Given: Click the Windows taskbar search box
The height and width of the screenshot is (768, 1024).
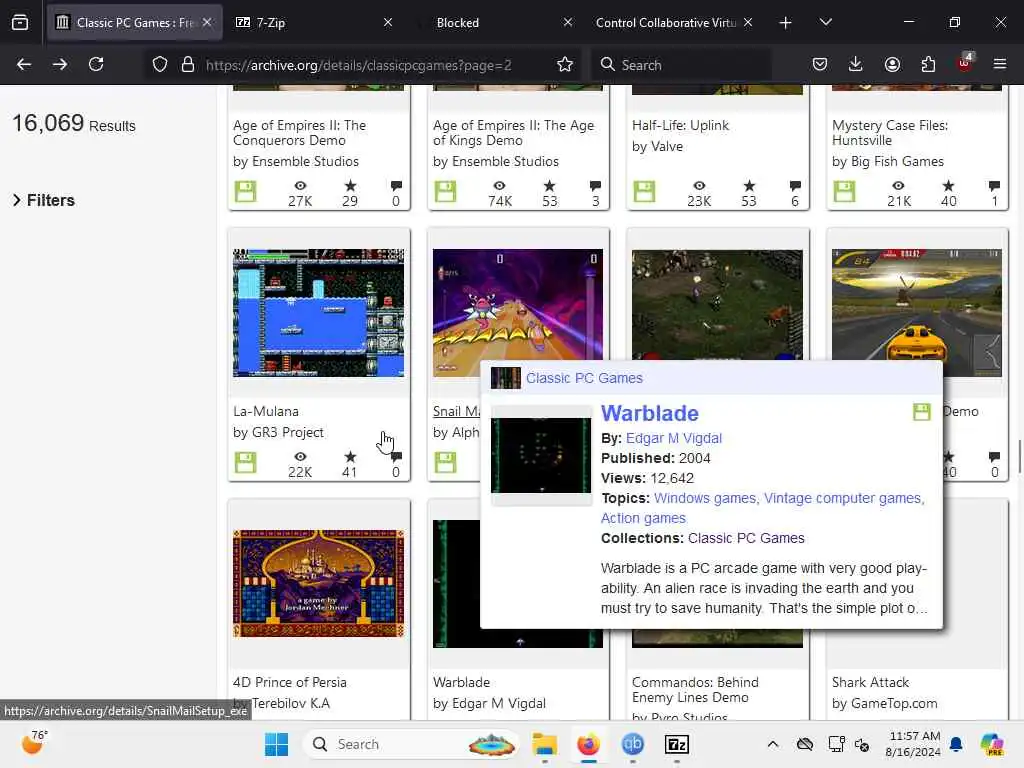Looking at the screenshot, I should pyautogui.click(x=411, y=744).
